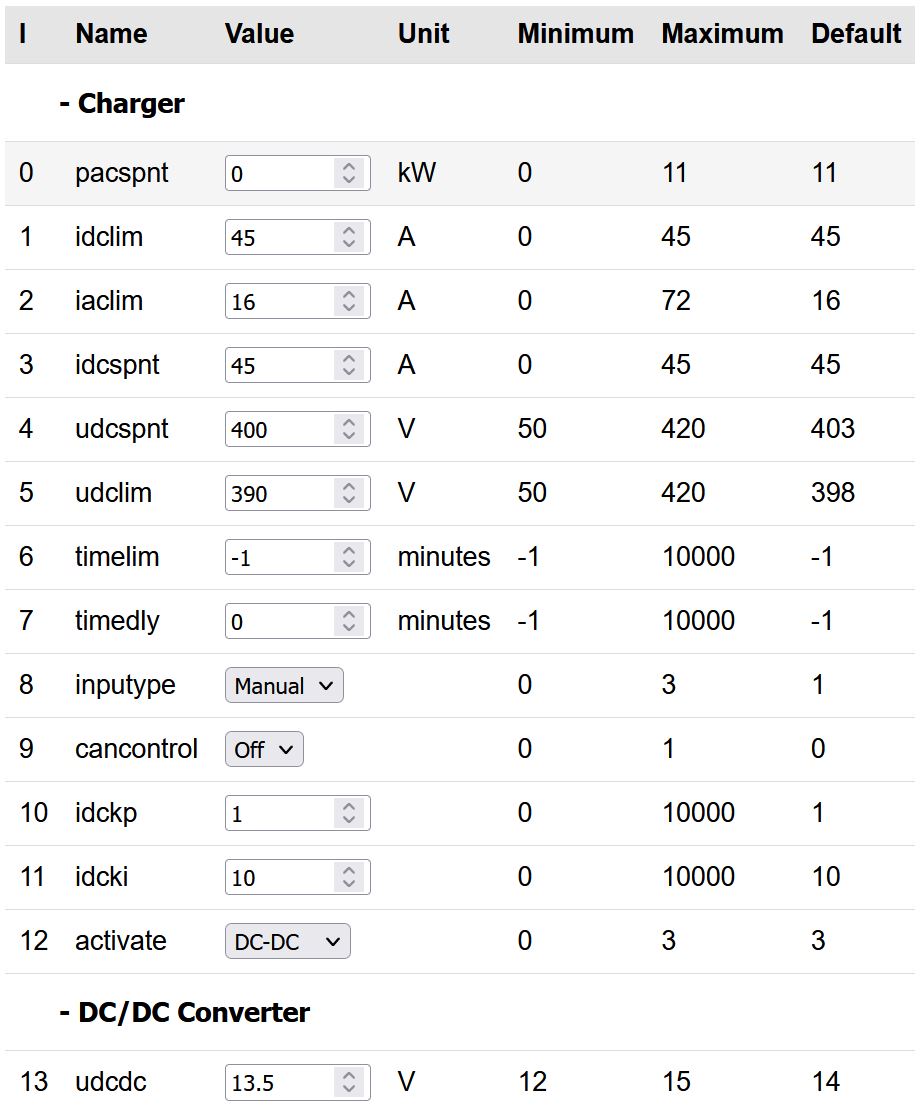
Task: Click the Default column header
Action: [x=856, y=33]
